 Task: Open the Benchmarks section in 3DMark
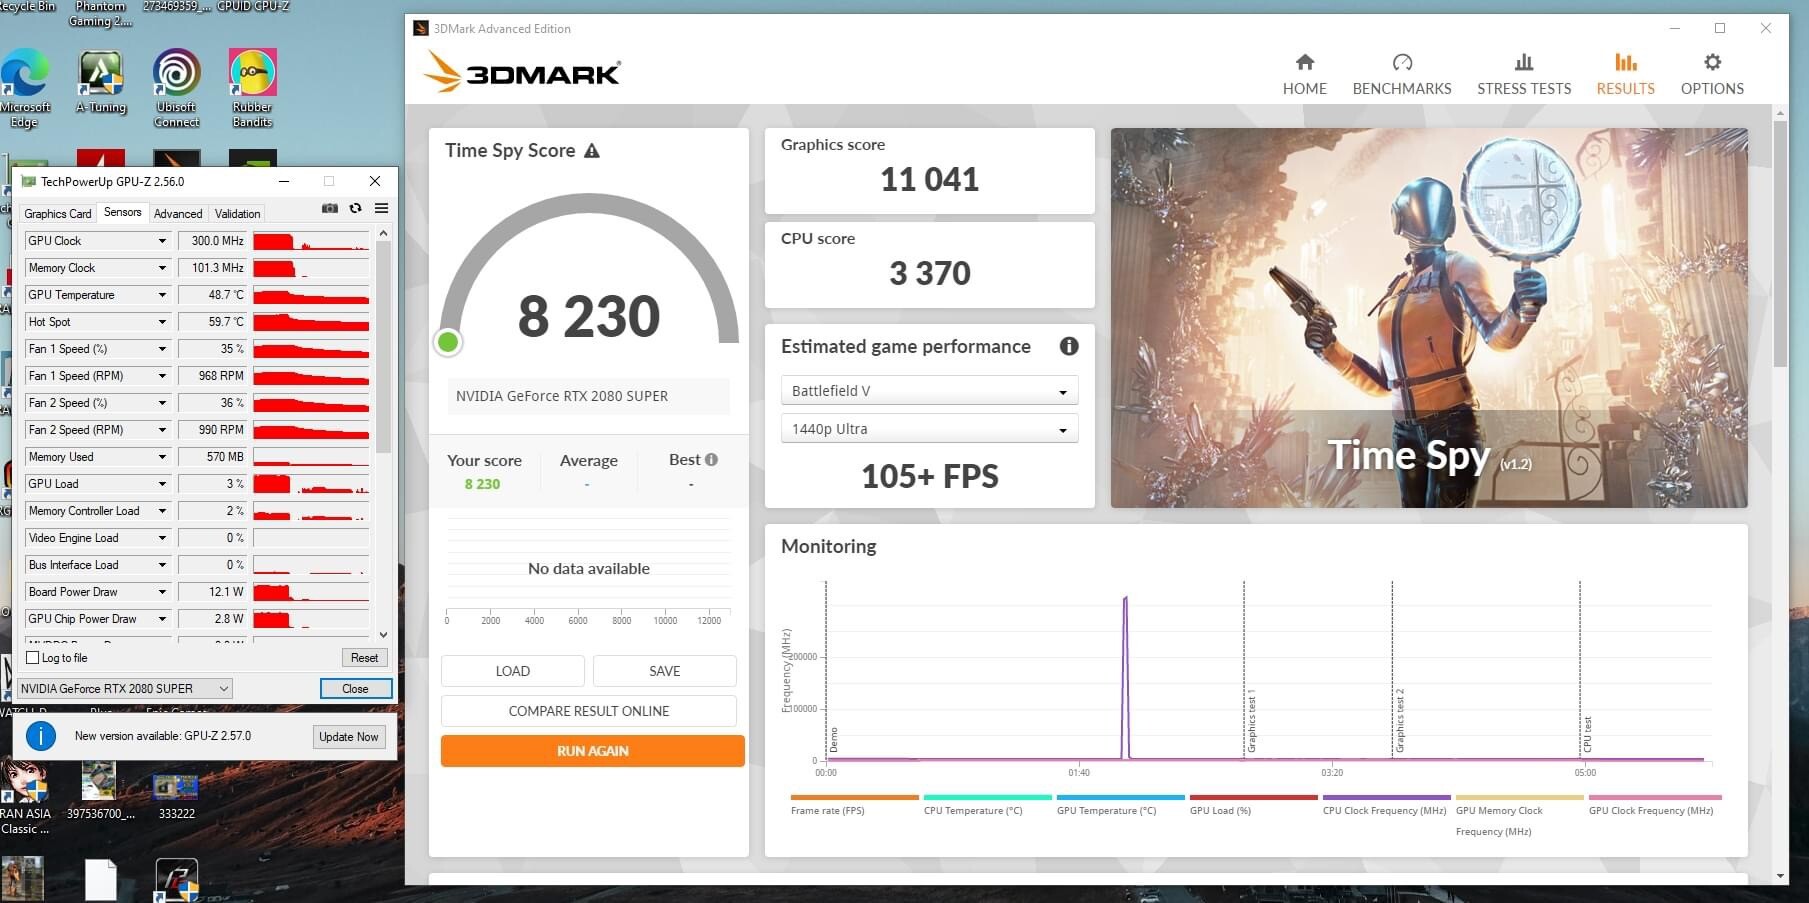point(1401,75)
